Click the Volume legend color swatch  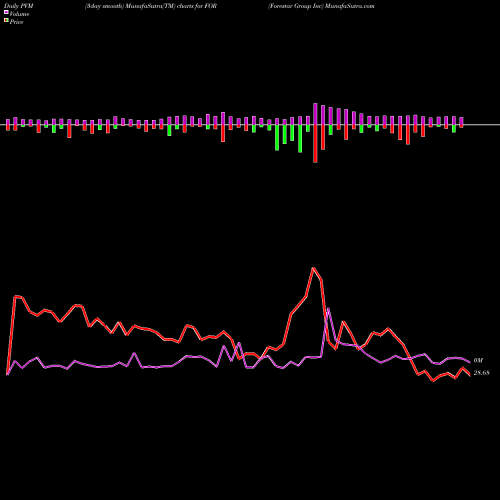tap(6, 13)
